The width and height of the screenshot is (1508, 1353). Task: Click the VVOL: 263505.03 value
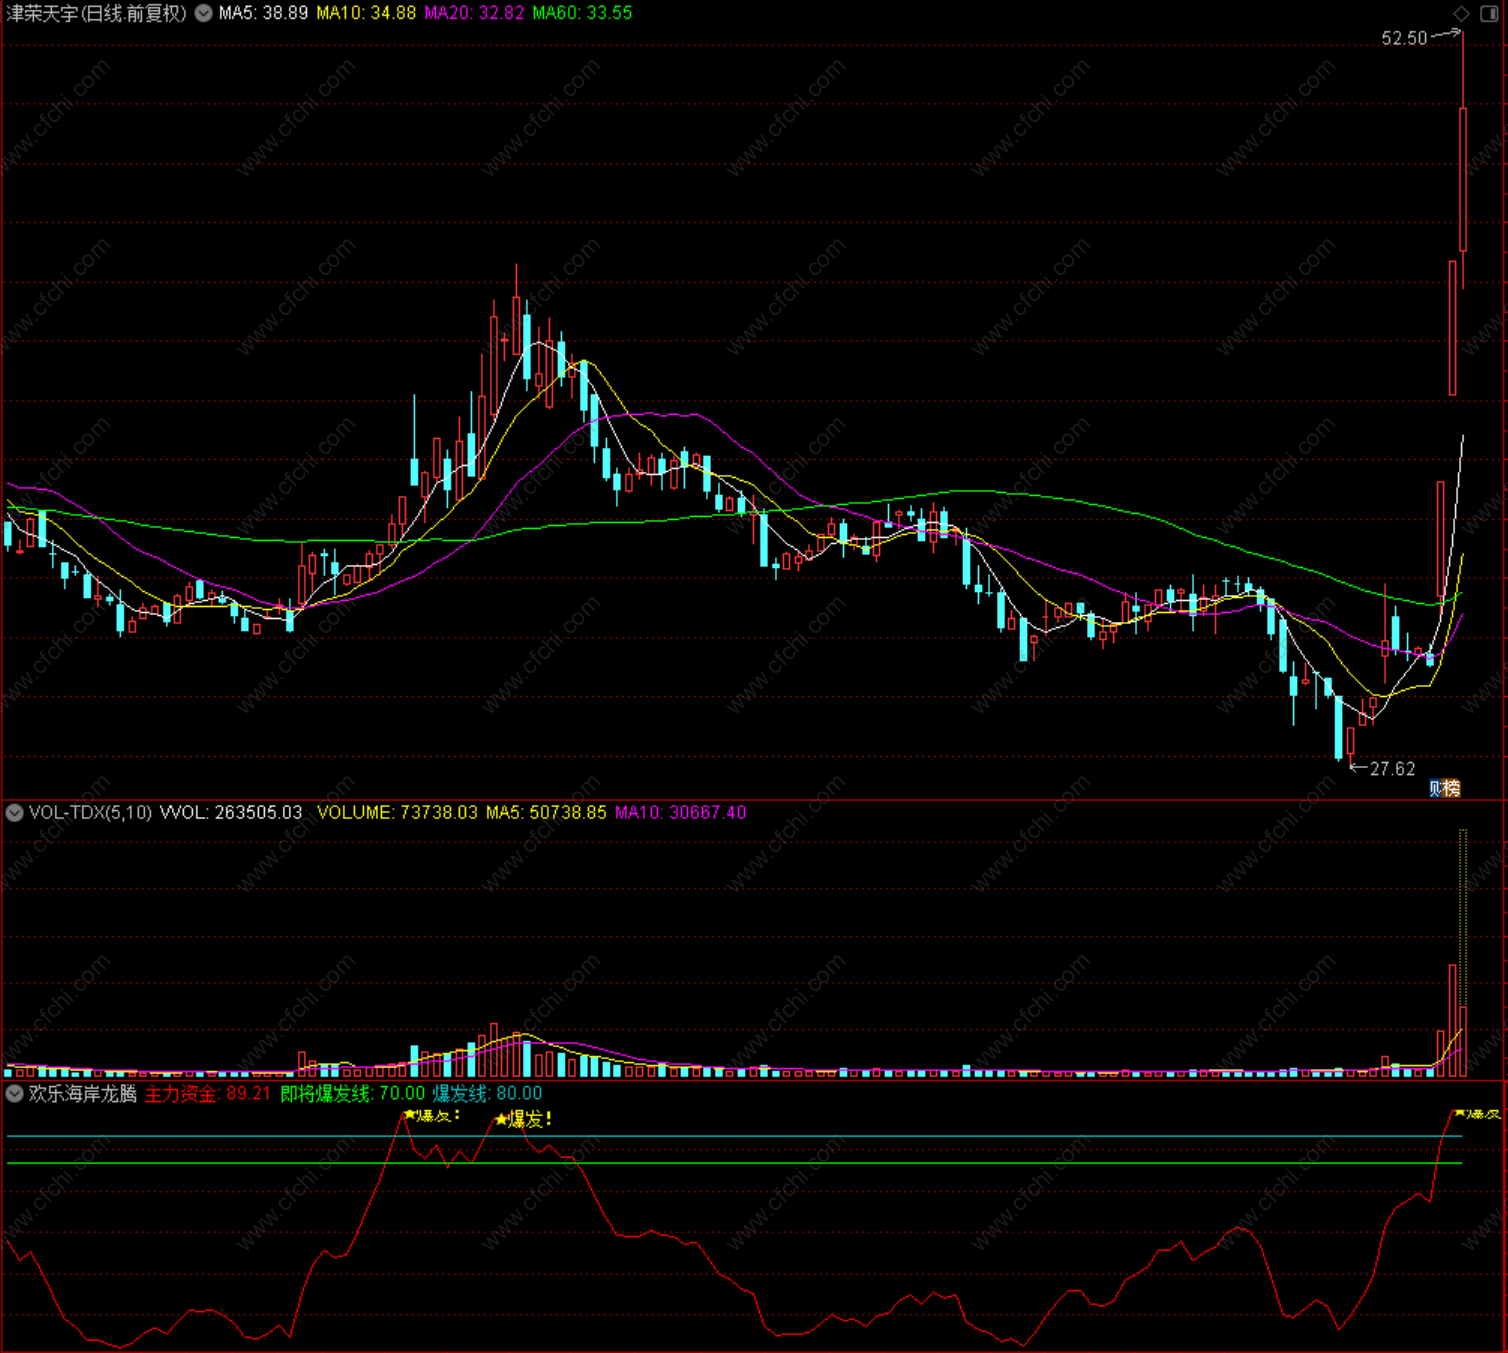click(231, 813)
